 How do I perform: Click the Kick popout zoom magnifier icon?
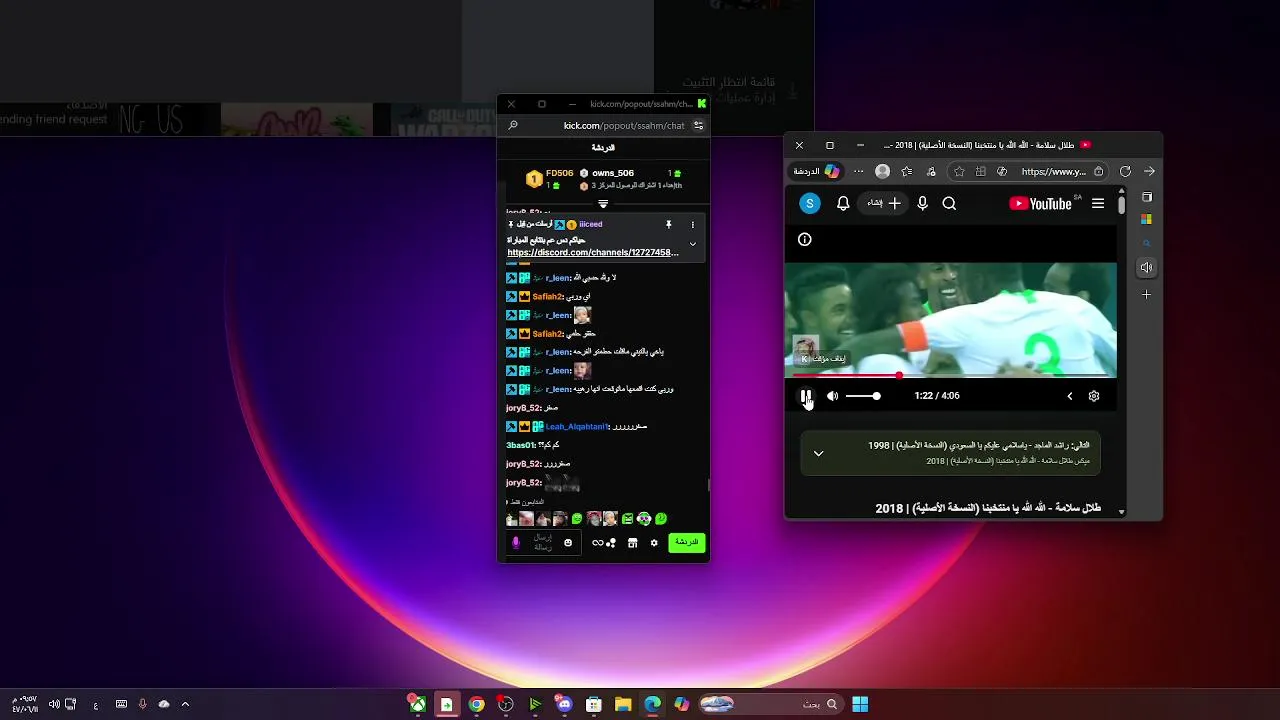coord(513,126)
